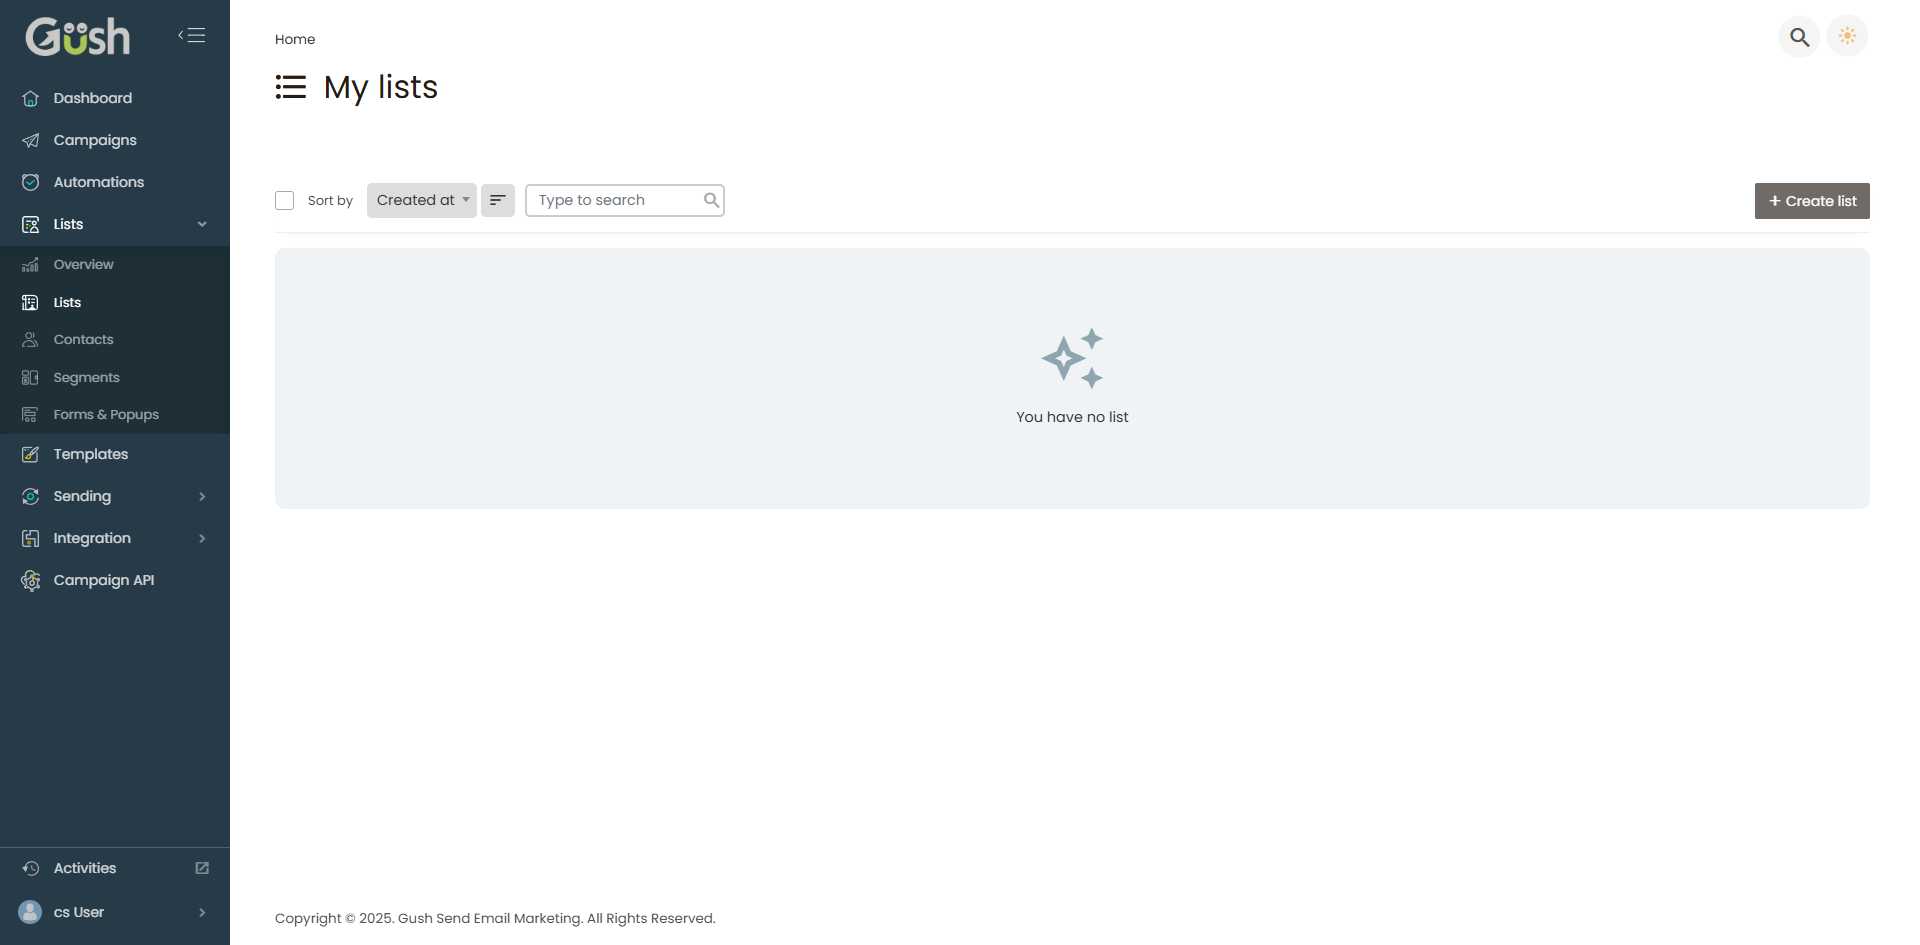Open the Campaign API menu item
The height and width of the screenshot is (945, 1920).
pos(115,580)
